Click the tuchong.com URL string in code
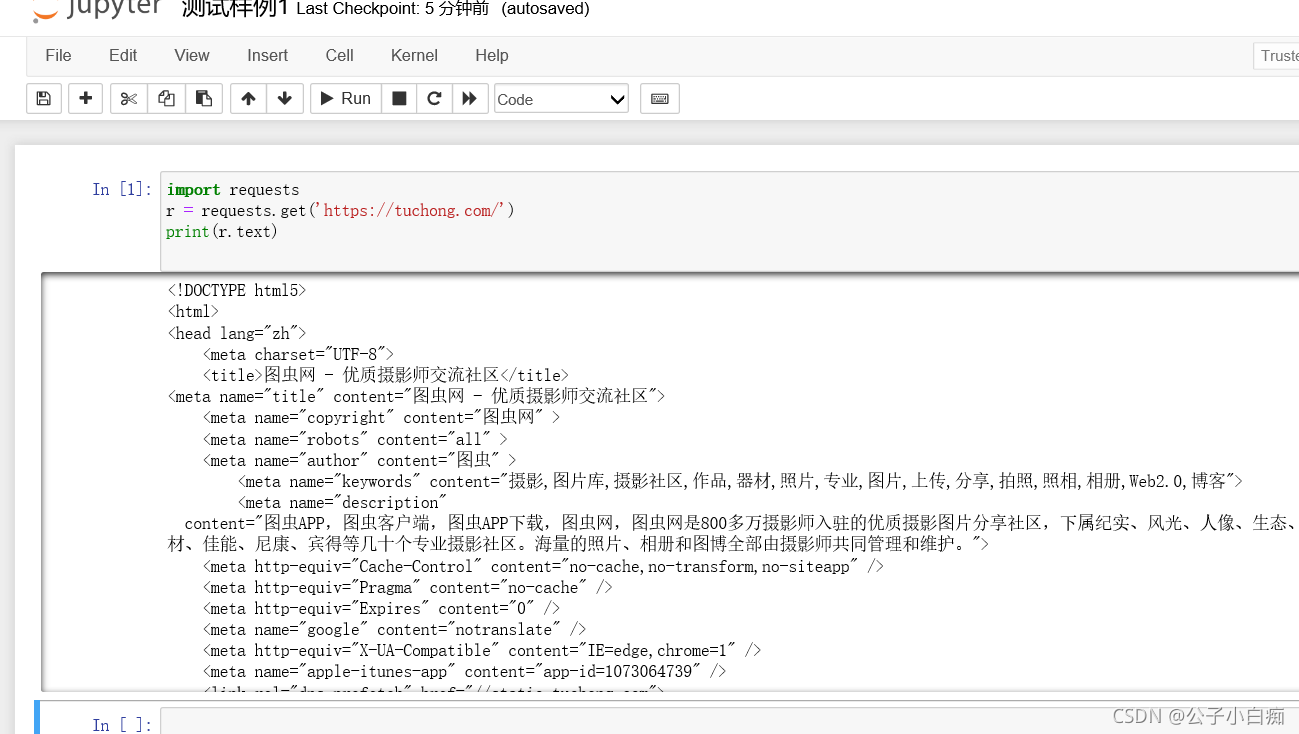Screen dimensions: 1299x734 click(x=411, y=210)
